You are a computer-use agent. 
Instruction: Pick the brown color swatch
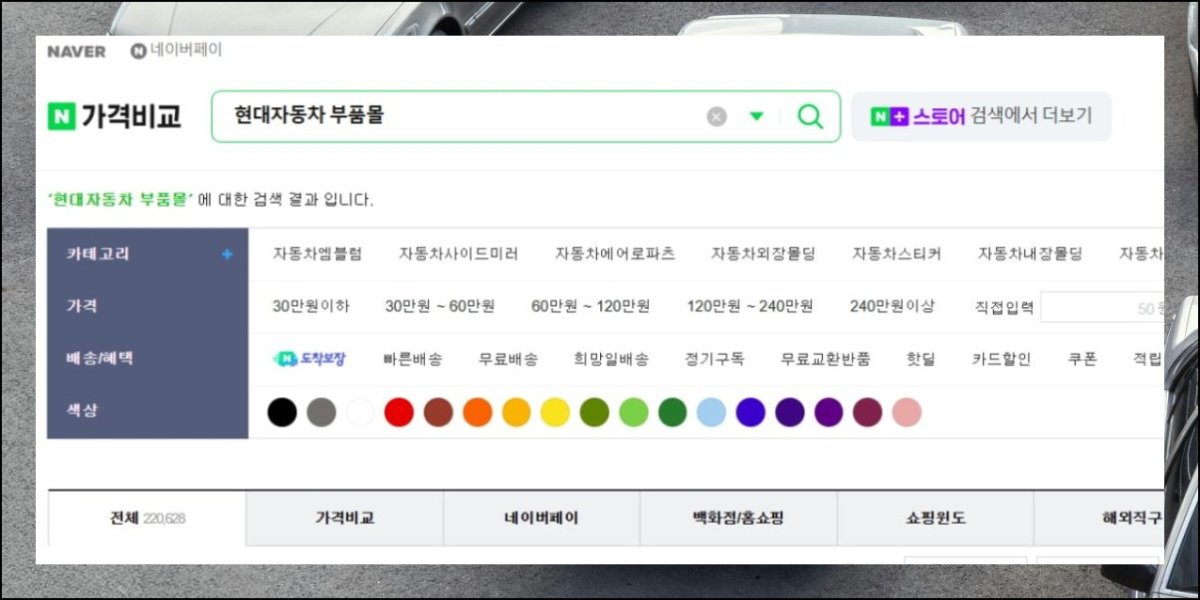(x=438, y=412)
